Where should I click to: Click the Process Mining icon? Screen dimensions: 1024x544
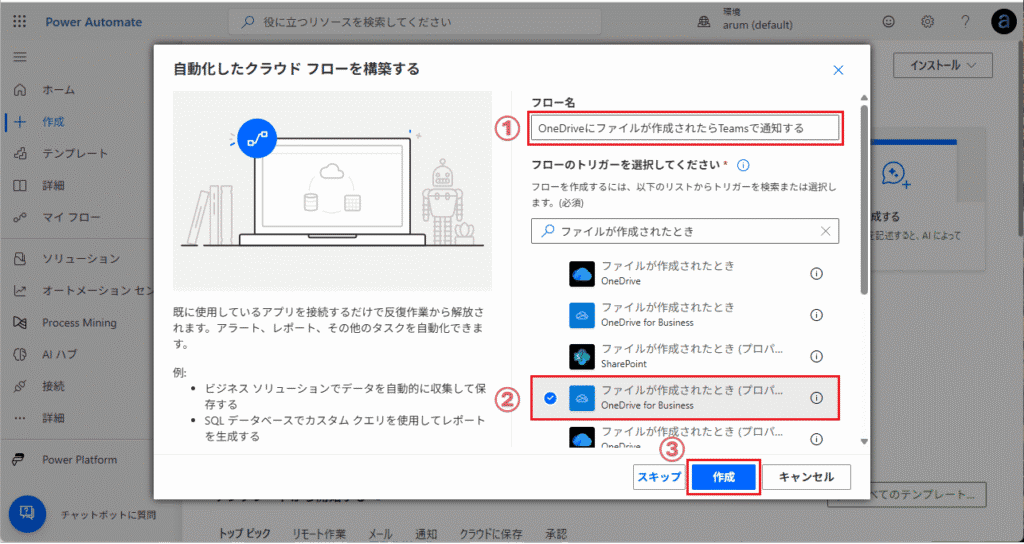pos(20,323)
